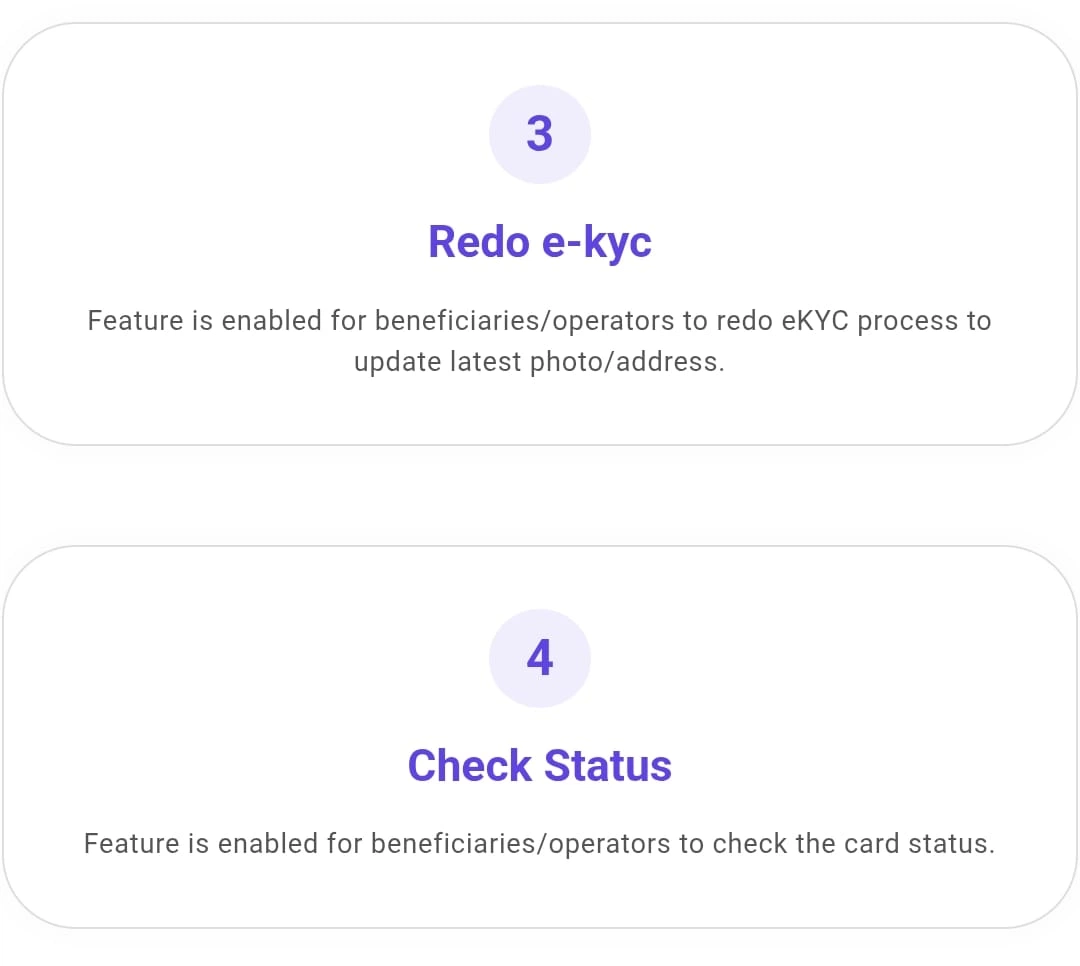Click the word "Check" in purple heading

470,766
